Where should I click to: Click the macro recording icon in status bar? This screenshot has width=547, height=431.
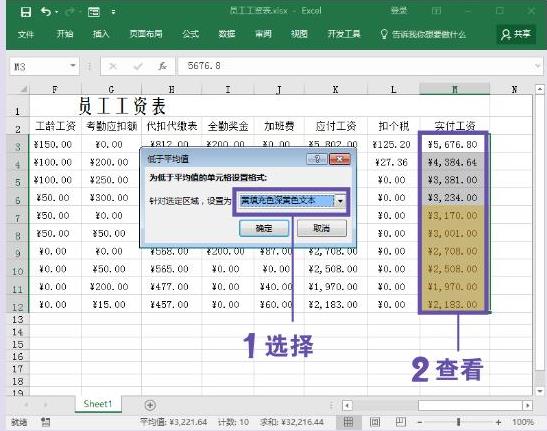[45, 422]
